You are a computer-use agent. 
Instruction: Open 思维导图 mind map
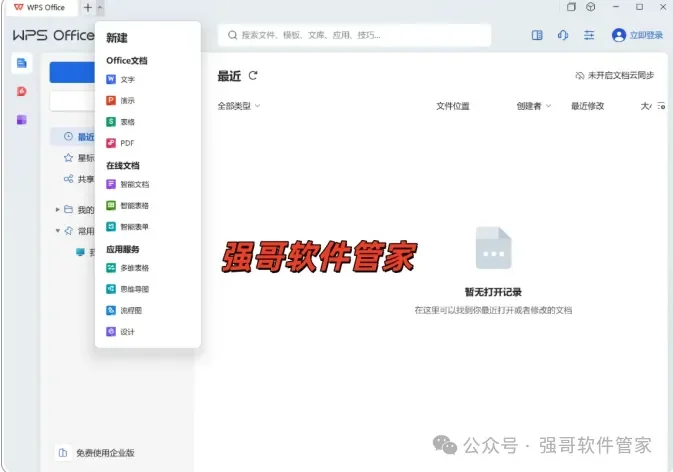point(127,289)
